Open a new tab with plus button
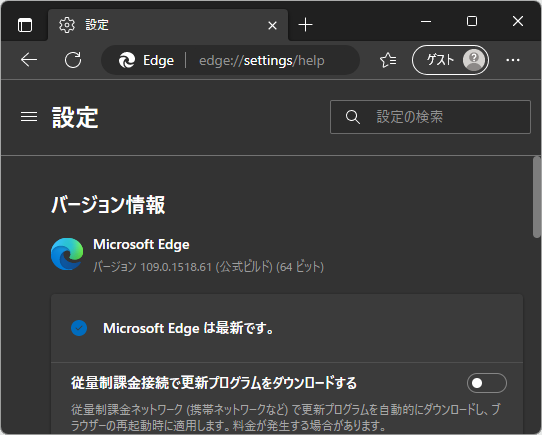Image resolution: width=542 pixels, height=435 pixels. (306, 25)
